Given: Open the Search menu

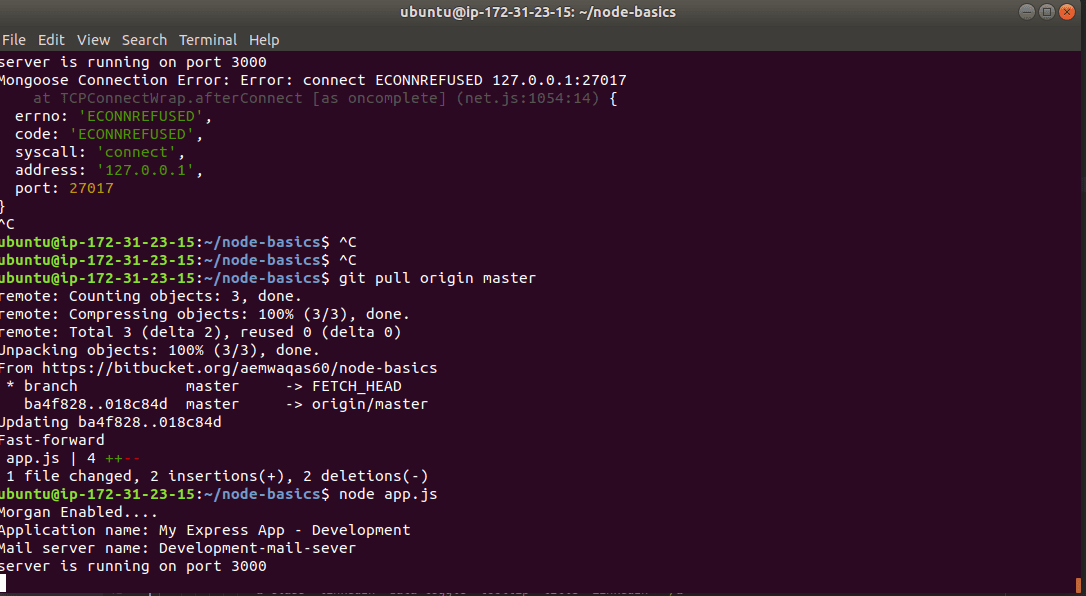Looking at the screenshot, I should point(144,40).
